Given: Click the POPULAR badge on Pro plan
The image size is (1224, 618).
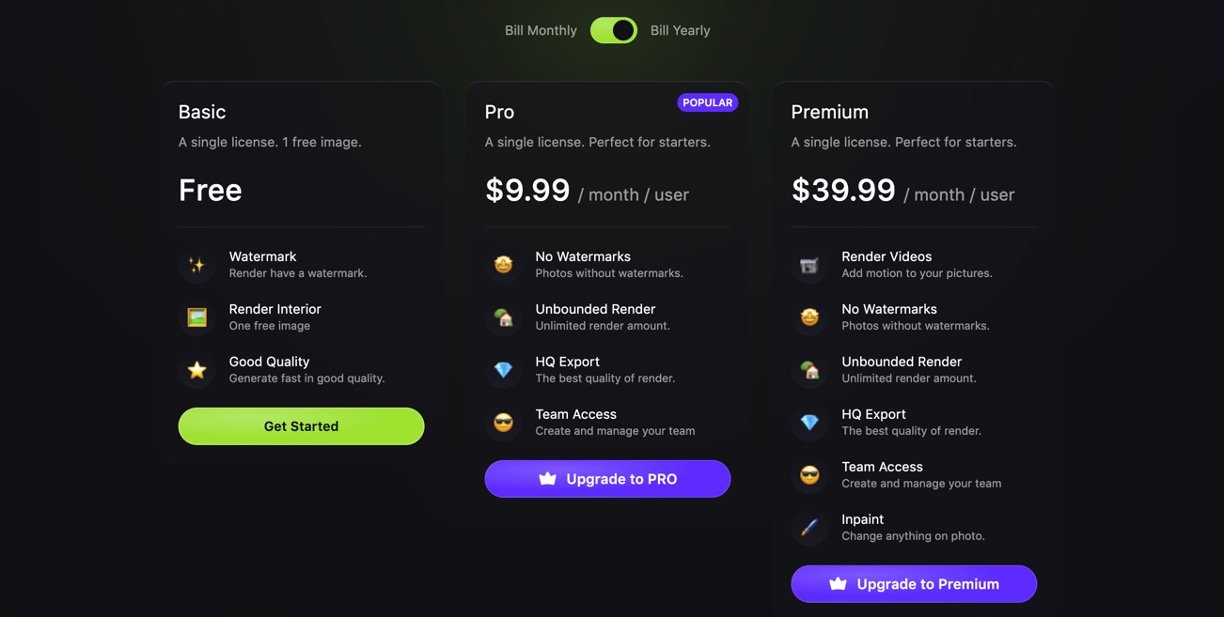Looking at the screenshot, I should coord(707,103).
